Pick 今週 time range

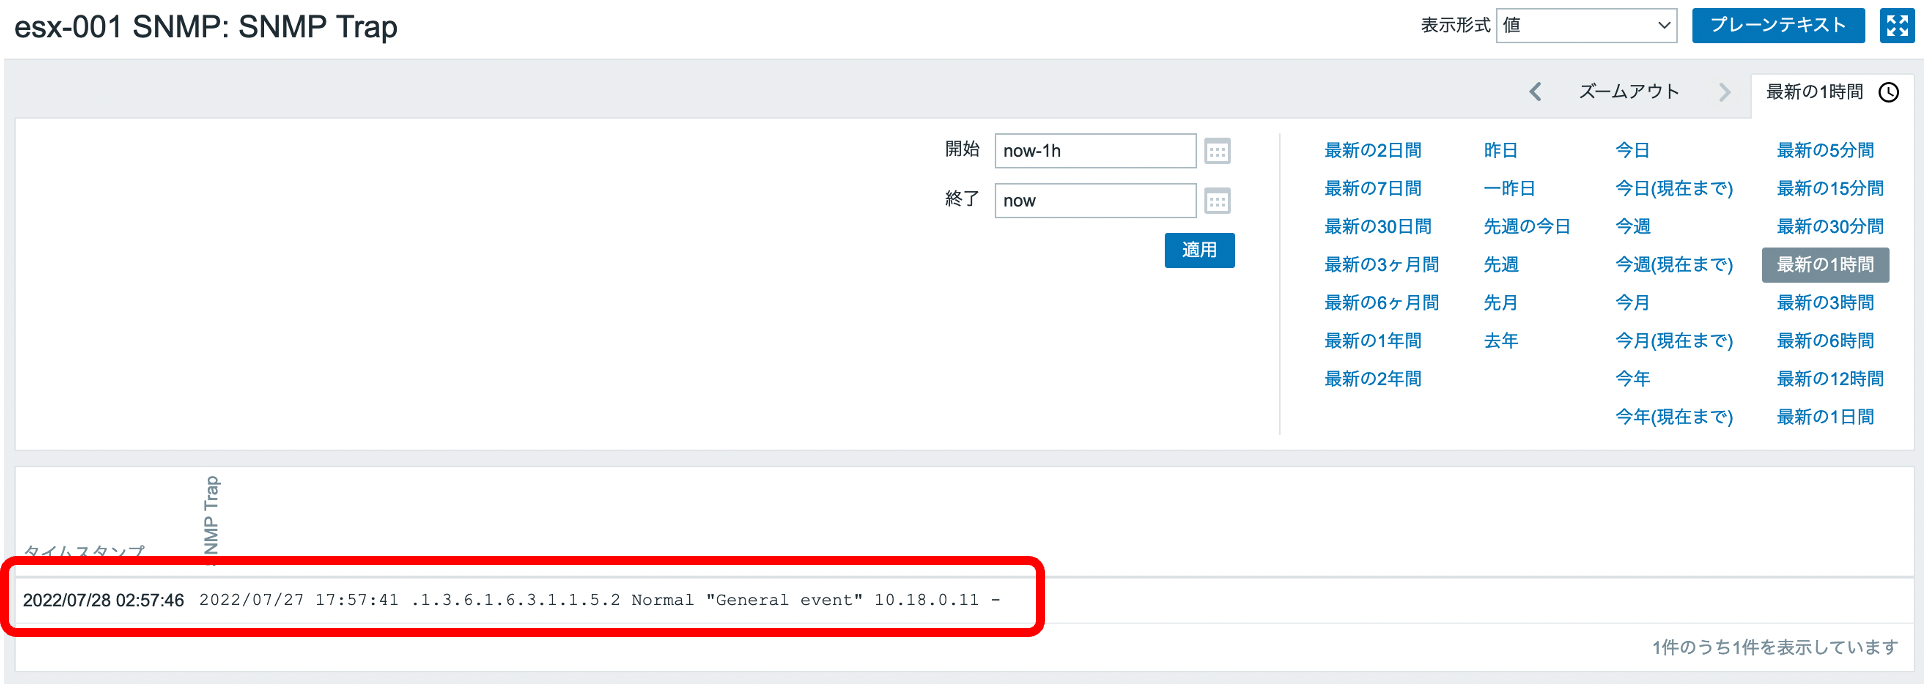pos(1633,226)
